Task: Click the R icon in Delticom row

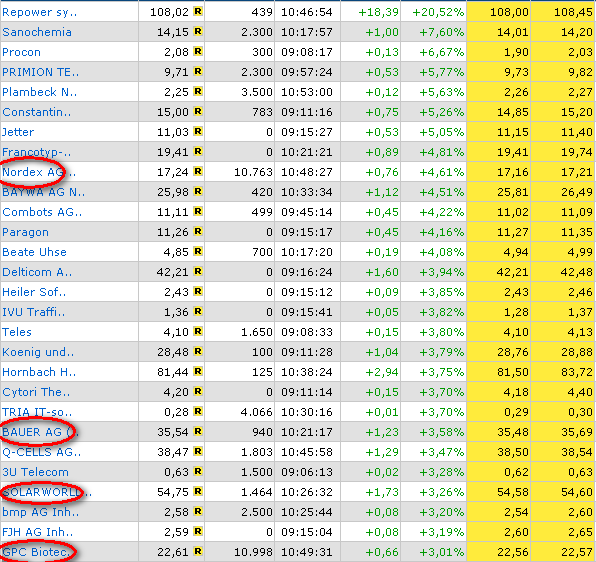Action: tap(198, 271)
